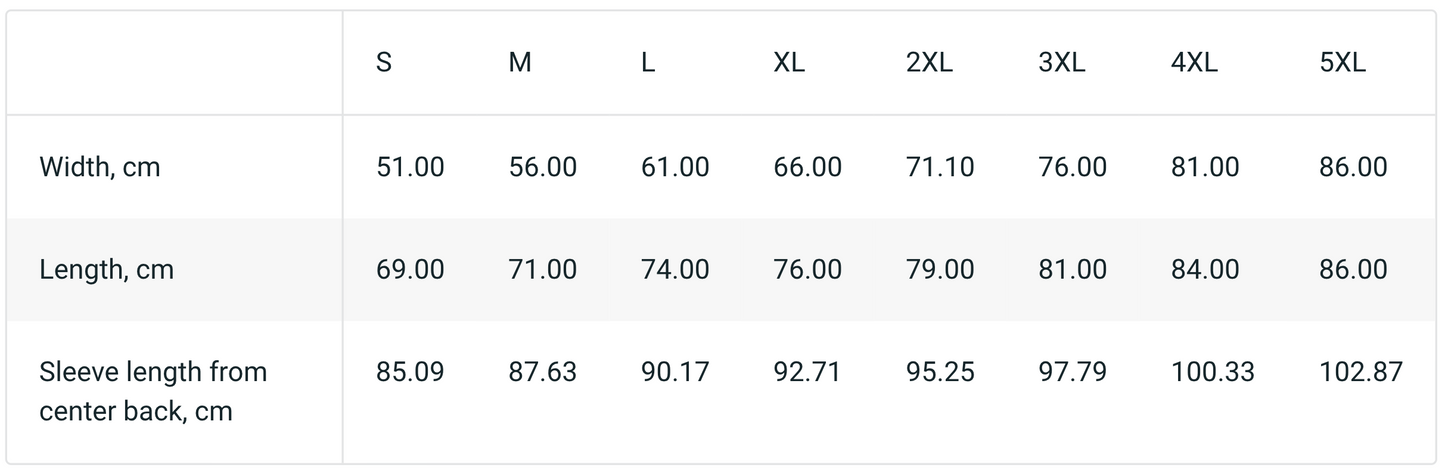Click the XL size column header

(789, 63)
